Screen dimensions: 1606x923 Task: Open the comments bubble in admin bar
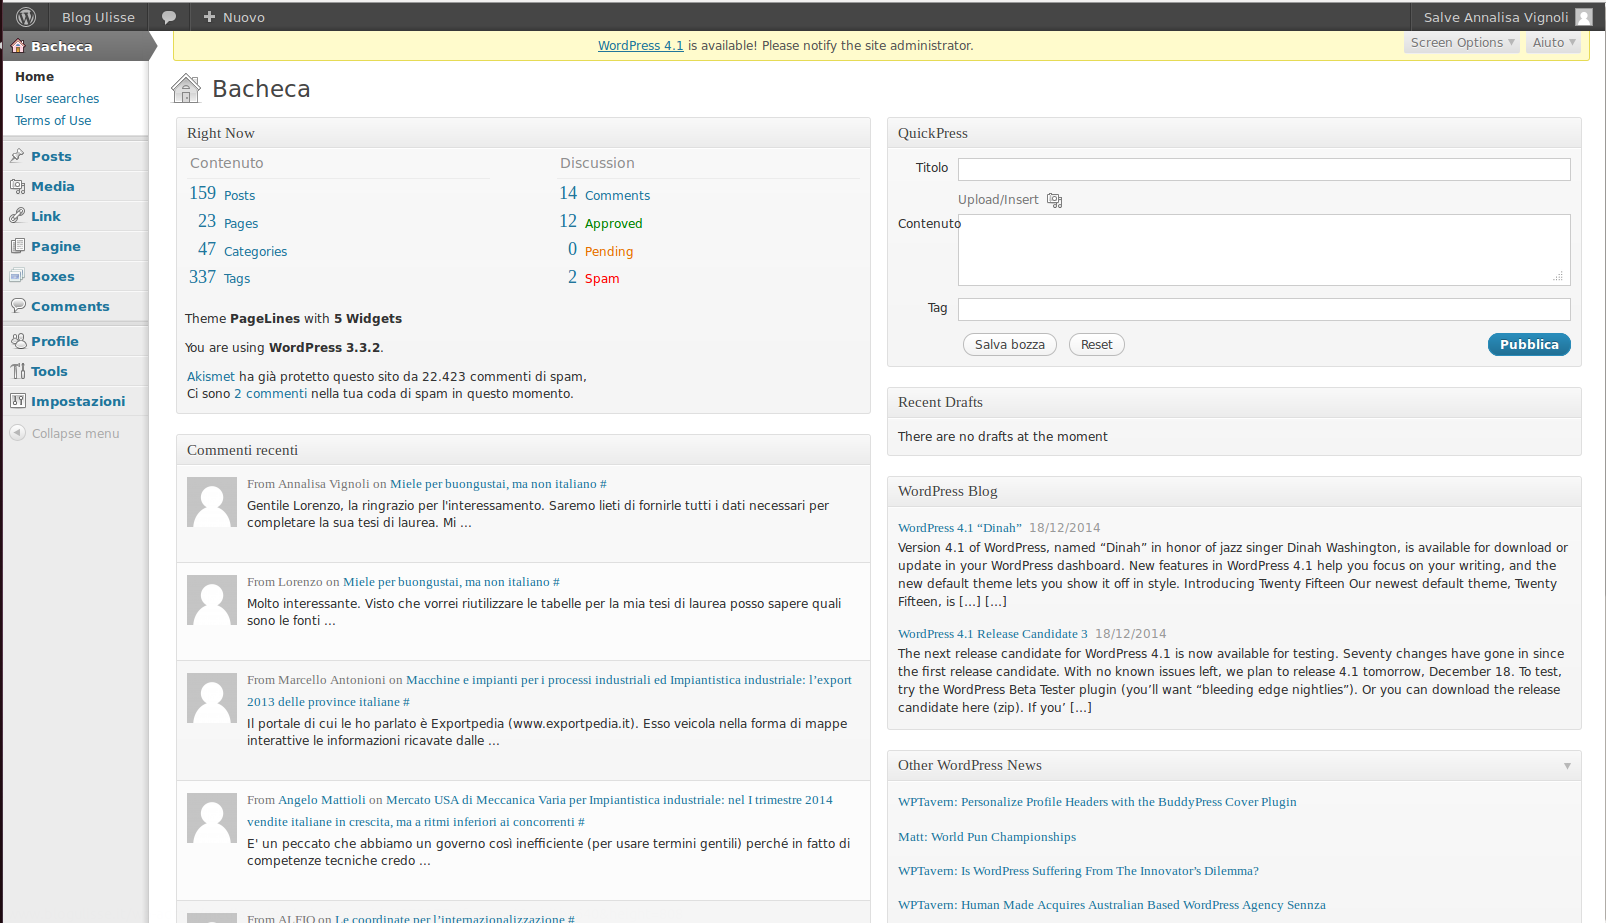(x=169, y=17)
